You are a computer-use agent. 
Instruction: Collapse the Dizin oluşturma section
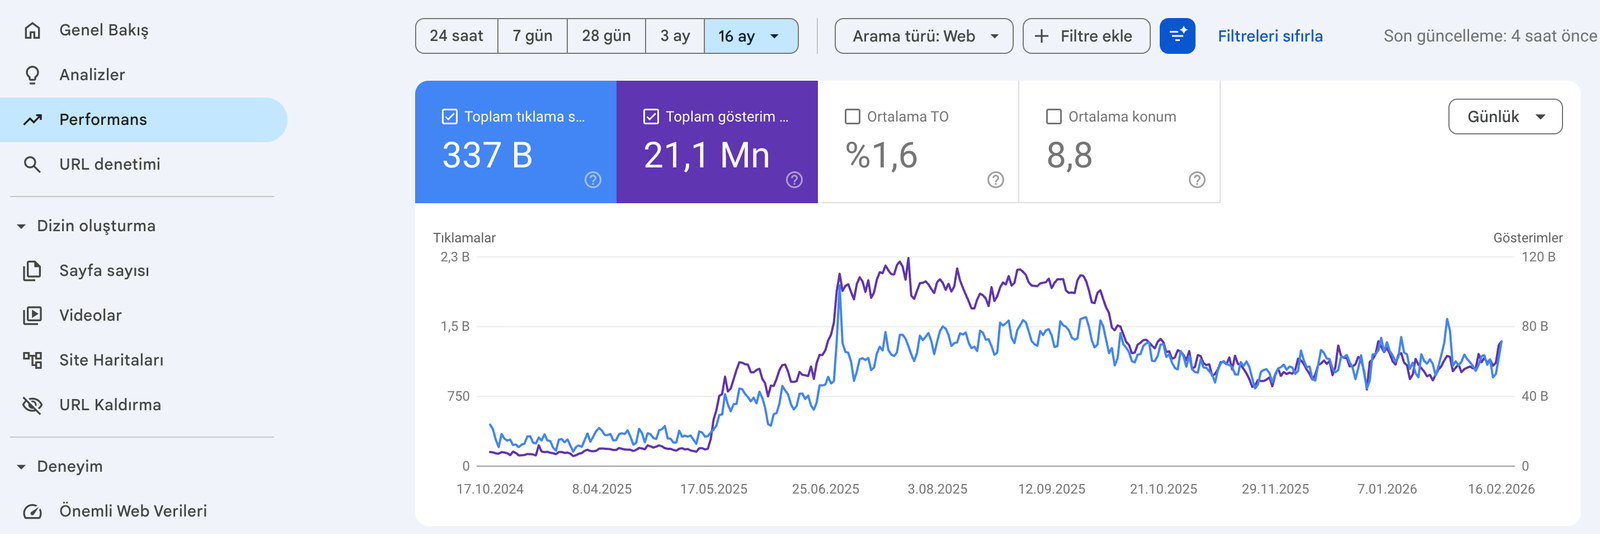[21, 226]
